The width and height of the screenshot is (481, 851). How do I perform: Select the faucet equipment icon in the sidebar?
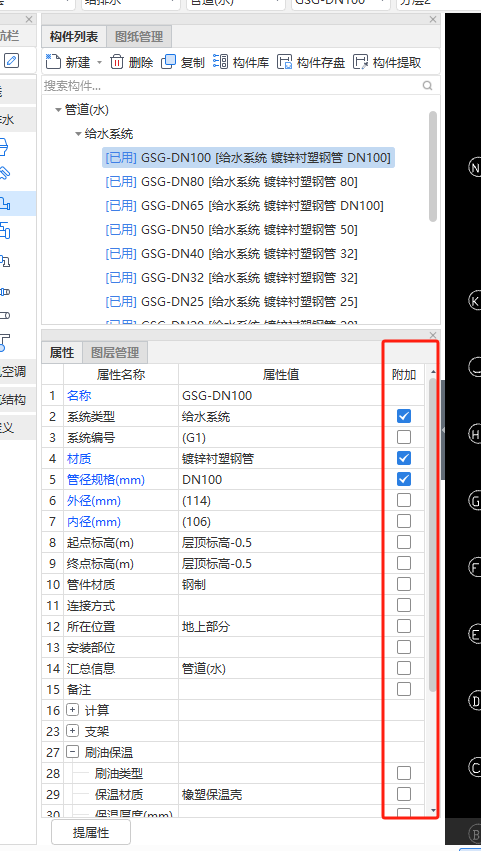point(4,174)
